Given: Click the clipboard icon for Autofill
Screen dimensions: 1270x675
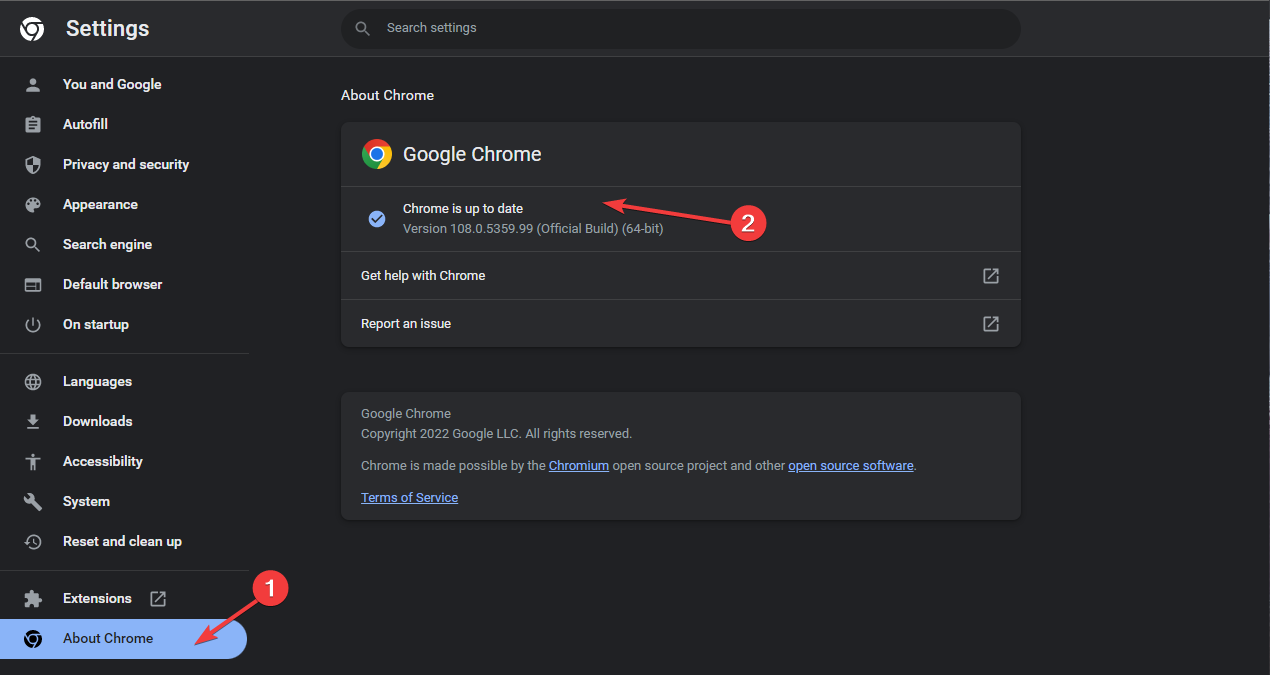Looking at the screenshot, I should (x=33, y=124).
